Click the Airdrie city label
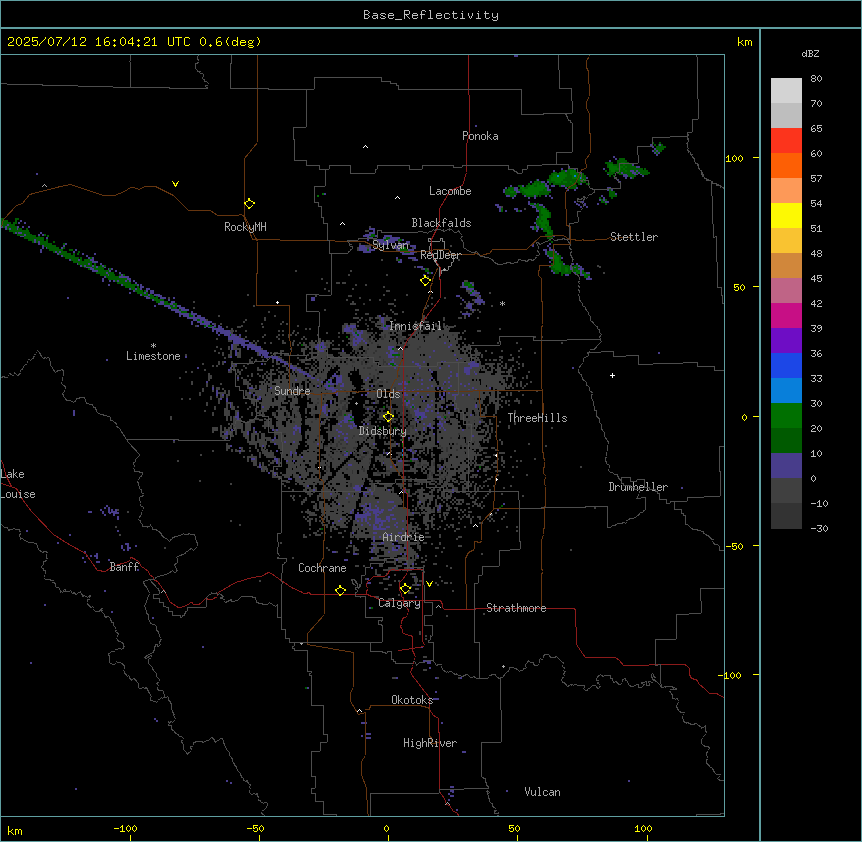The width and height of the screenshot is (862, 842). coord(404,537)
